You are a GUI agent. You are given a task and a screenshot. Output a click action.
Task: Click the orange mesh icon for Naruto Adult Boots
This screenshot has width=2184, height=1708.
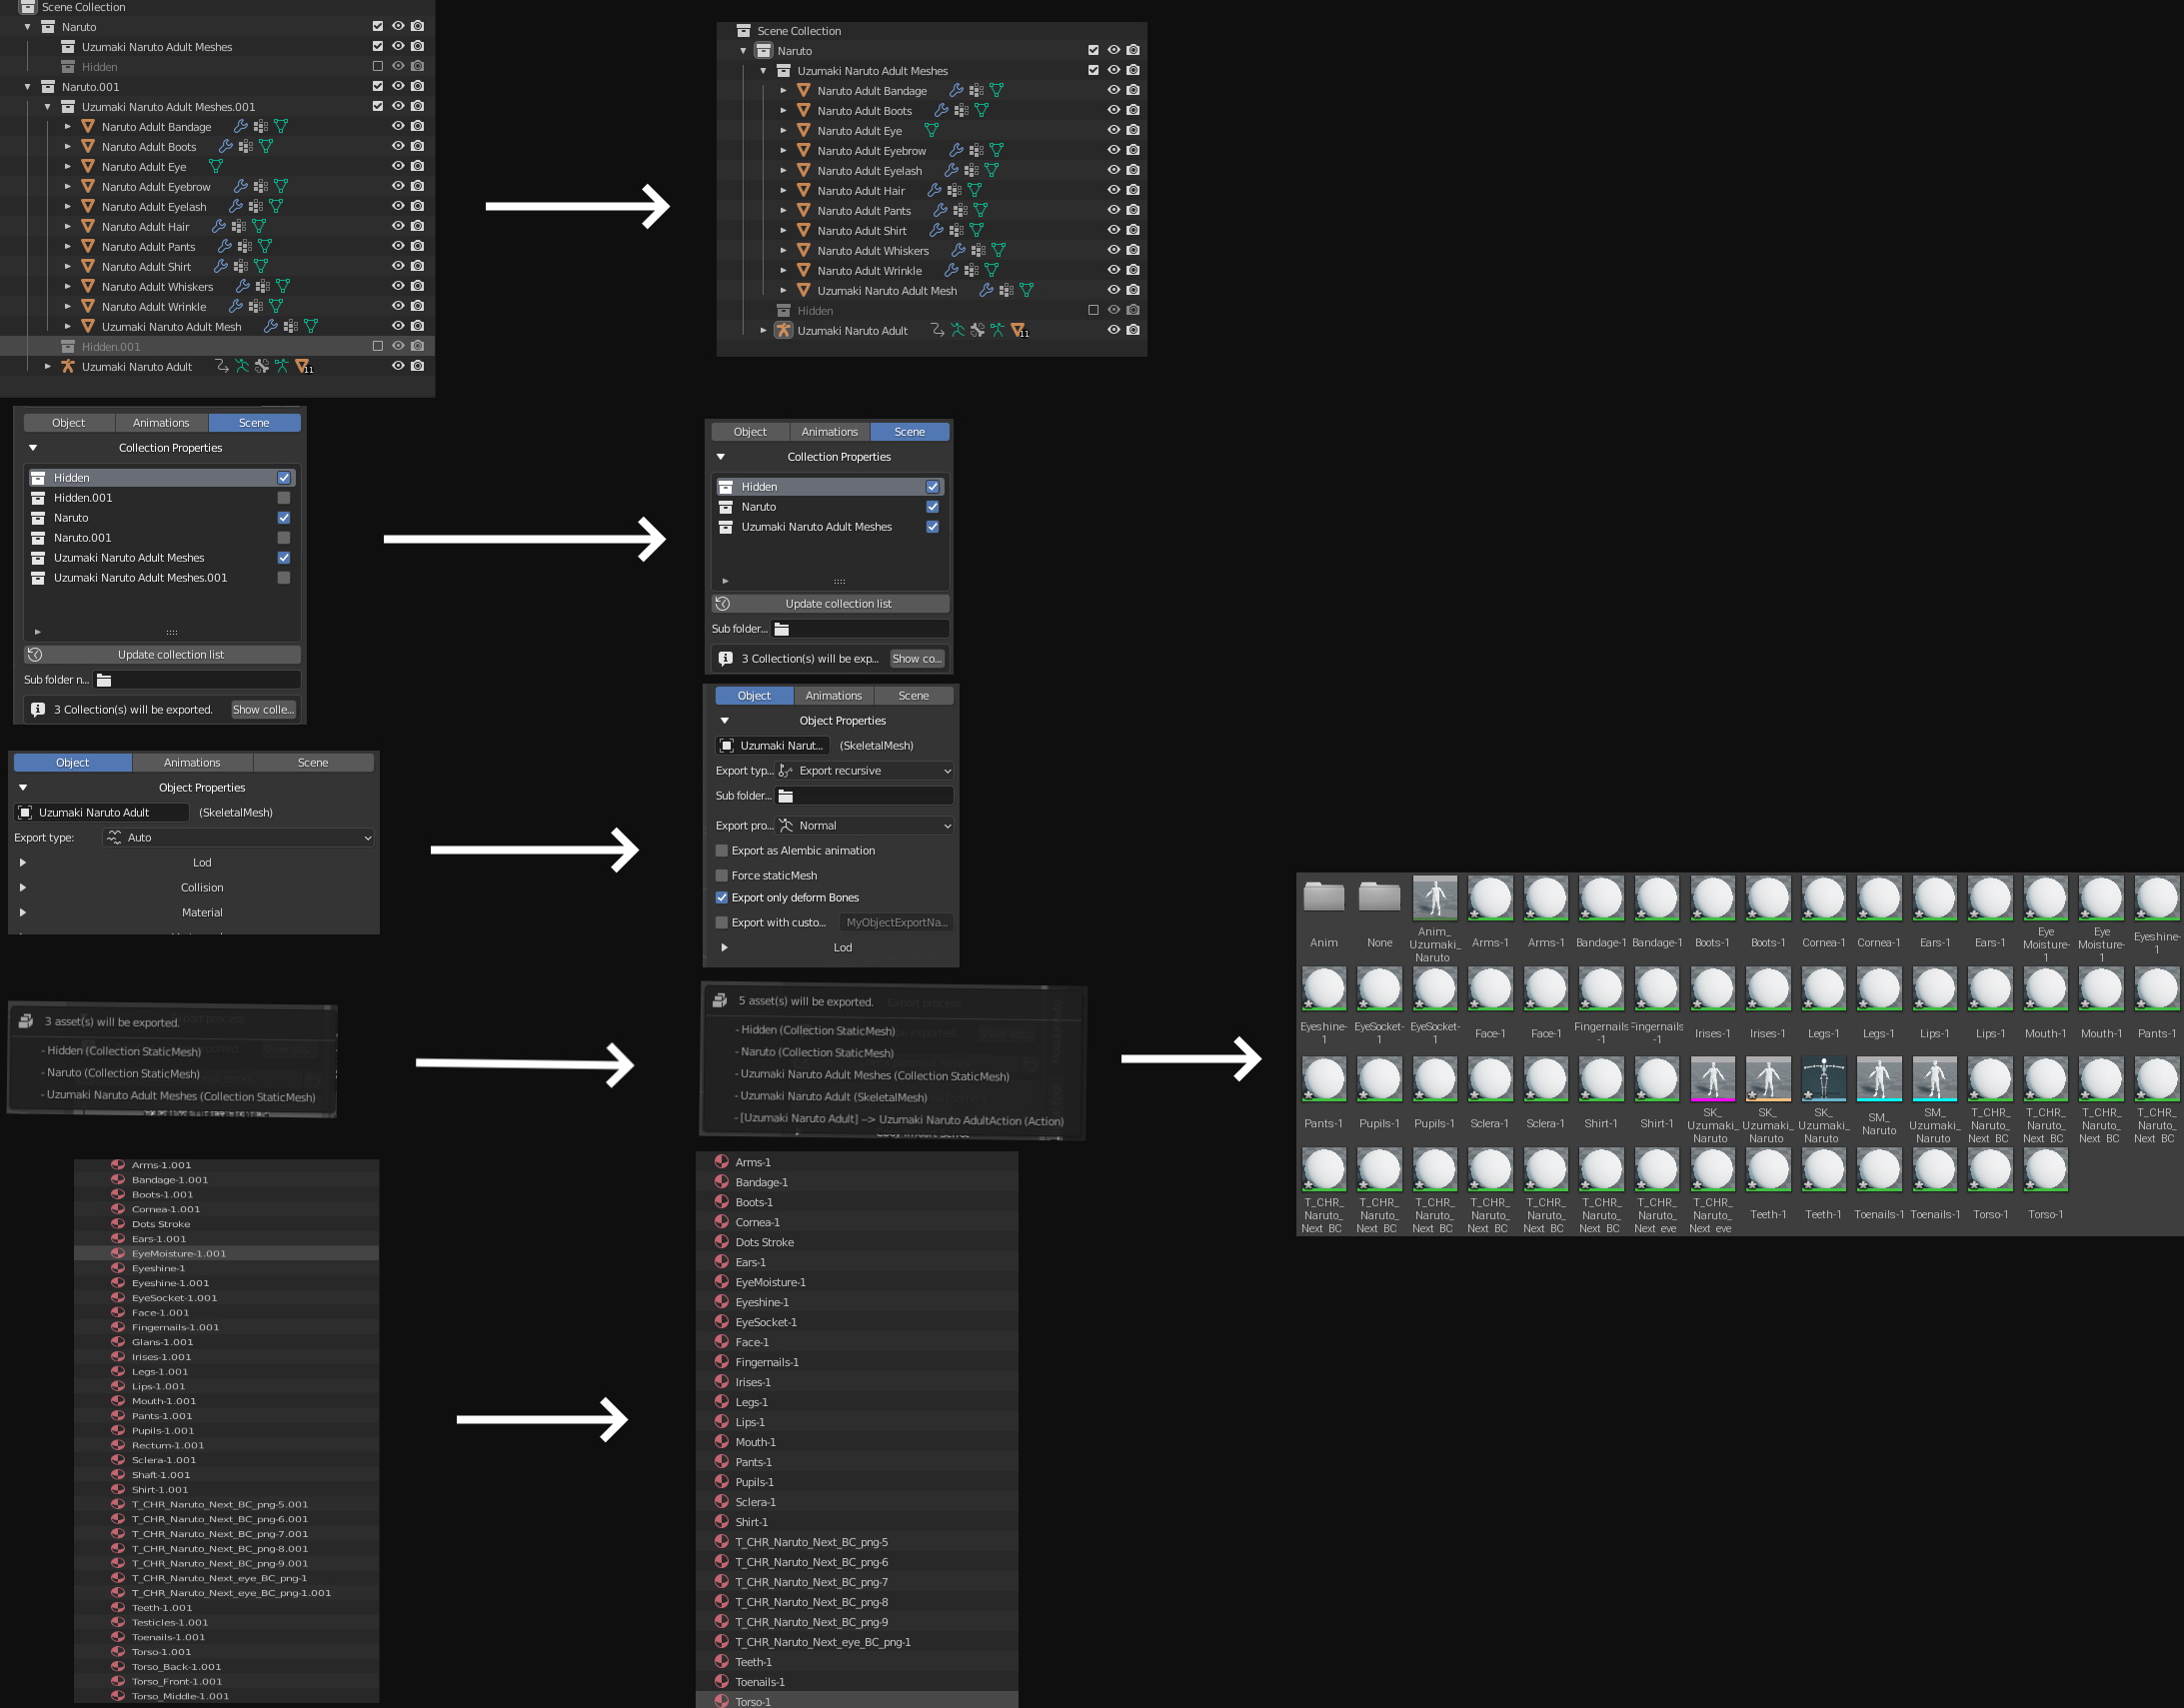[x=88, y=146]
